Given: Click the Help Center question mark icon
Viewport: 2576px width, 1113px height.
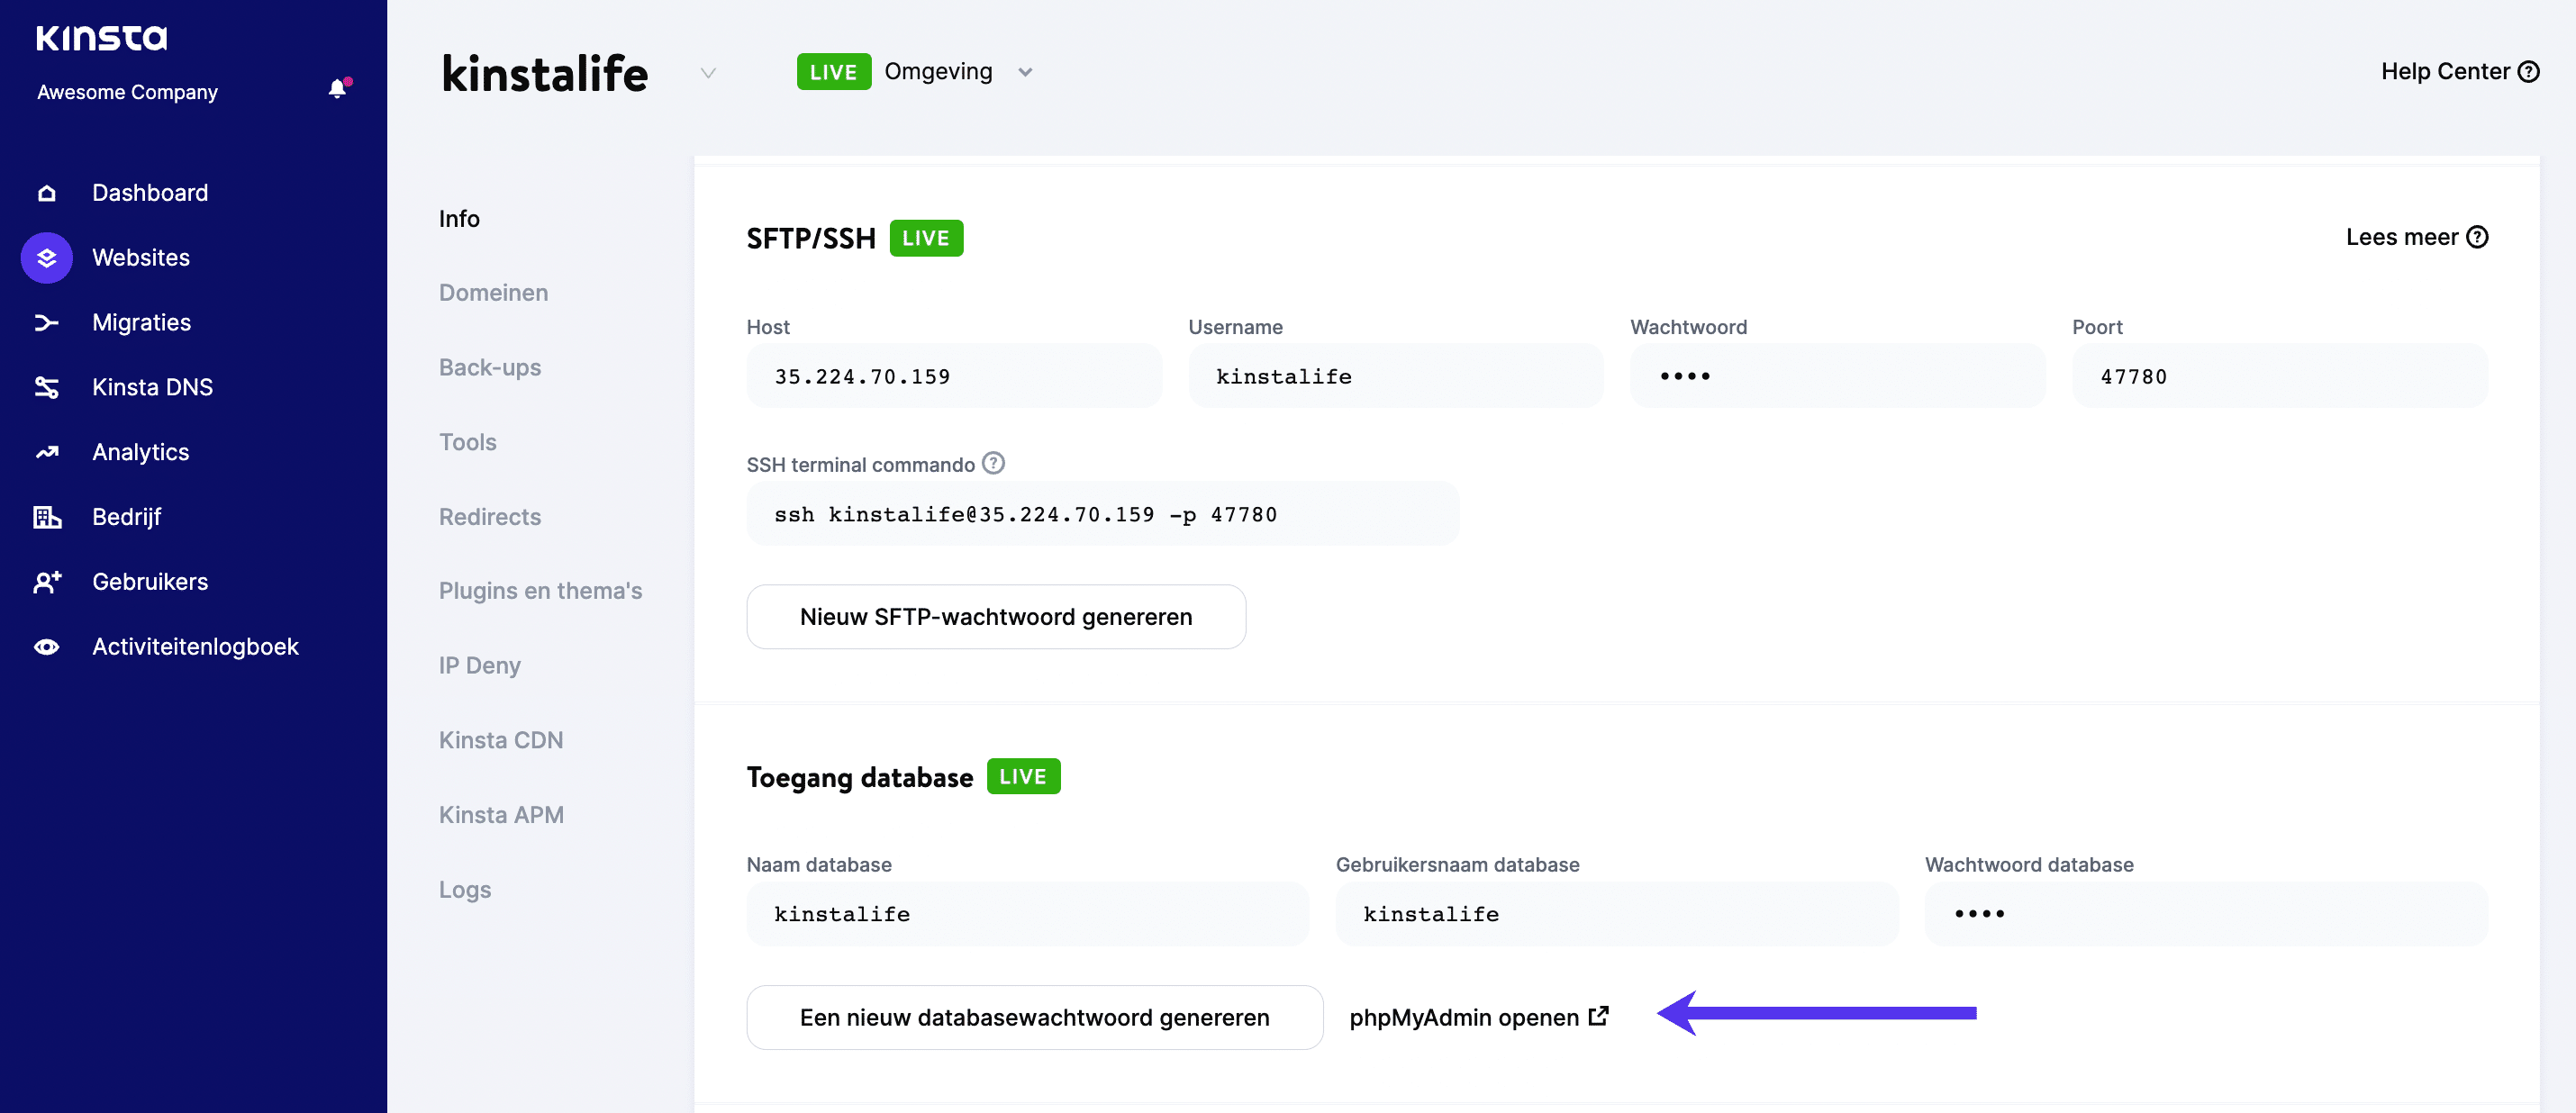Looking at the screenshot, I should pyautogui.click(x=2528, y=72).
